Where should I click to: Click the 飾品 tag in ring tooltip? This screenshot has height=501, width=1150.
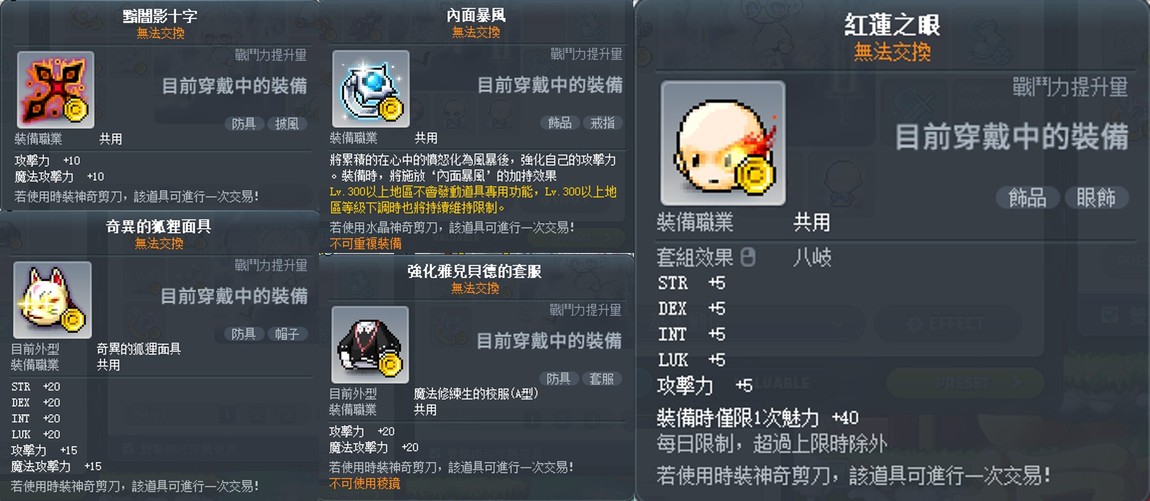pos(560,122)
